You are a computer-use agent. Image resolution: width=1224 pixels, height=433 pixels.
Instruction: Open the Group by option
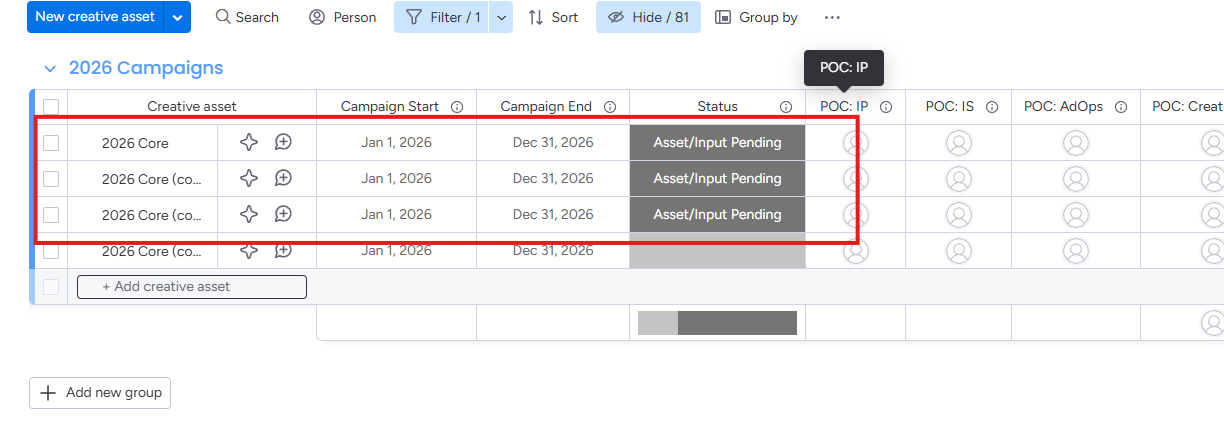(756, 17)
